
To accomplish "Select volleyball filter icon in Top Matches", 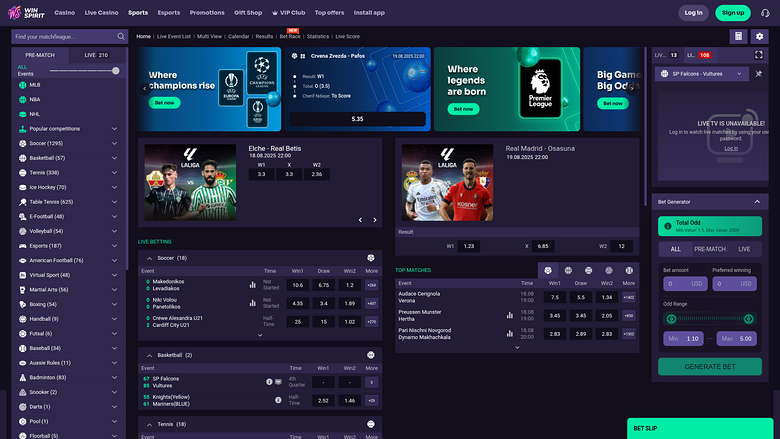I will (x=609, y=270).
